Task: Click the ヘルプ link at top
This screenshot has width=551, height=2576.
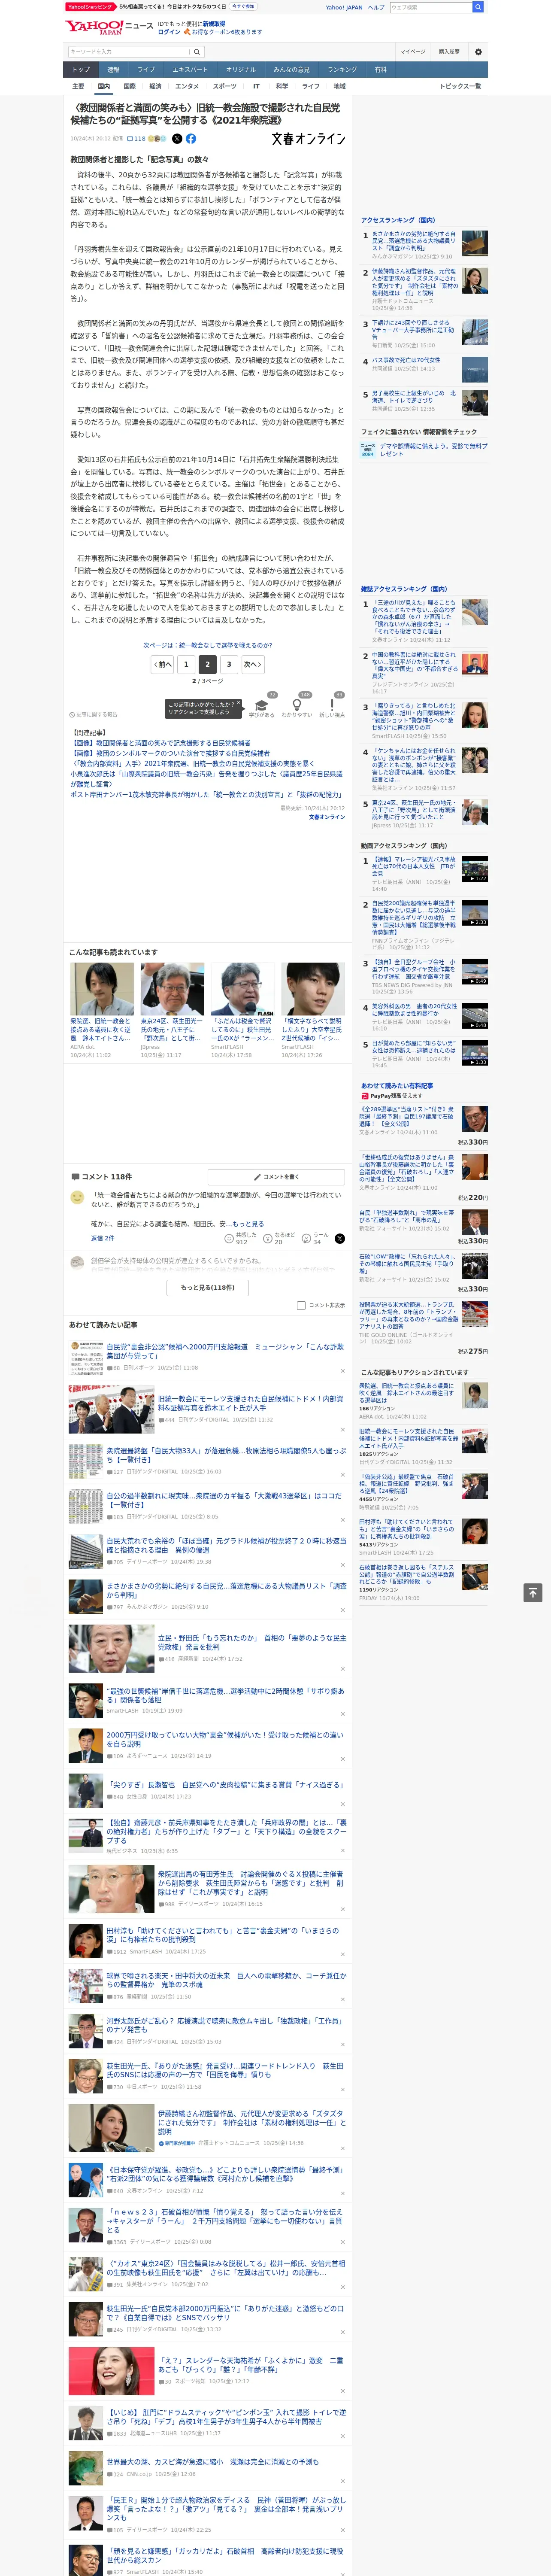Action: point(375,7)
